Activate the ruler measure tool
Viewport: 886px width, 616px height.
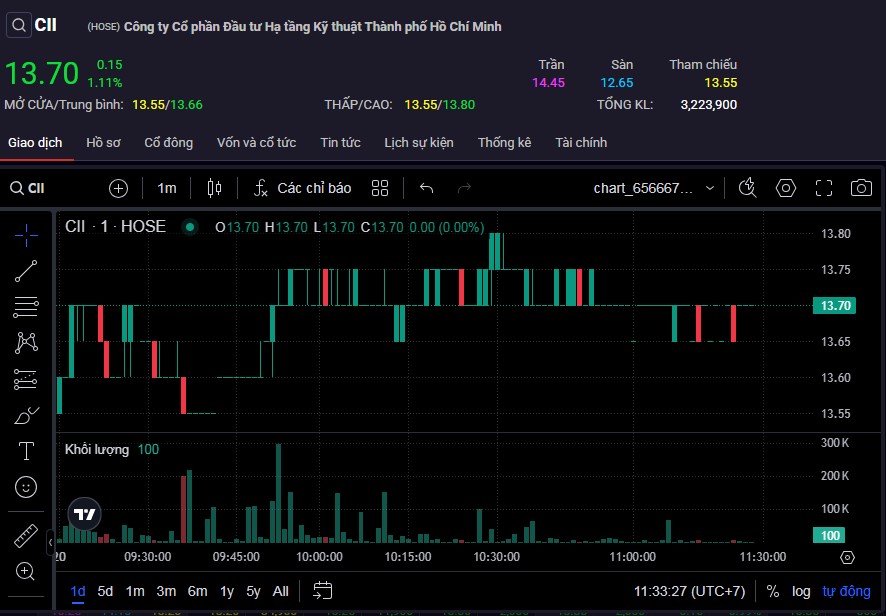tap(27, 536)
